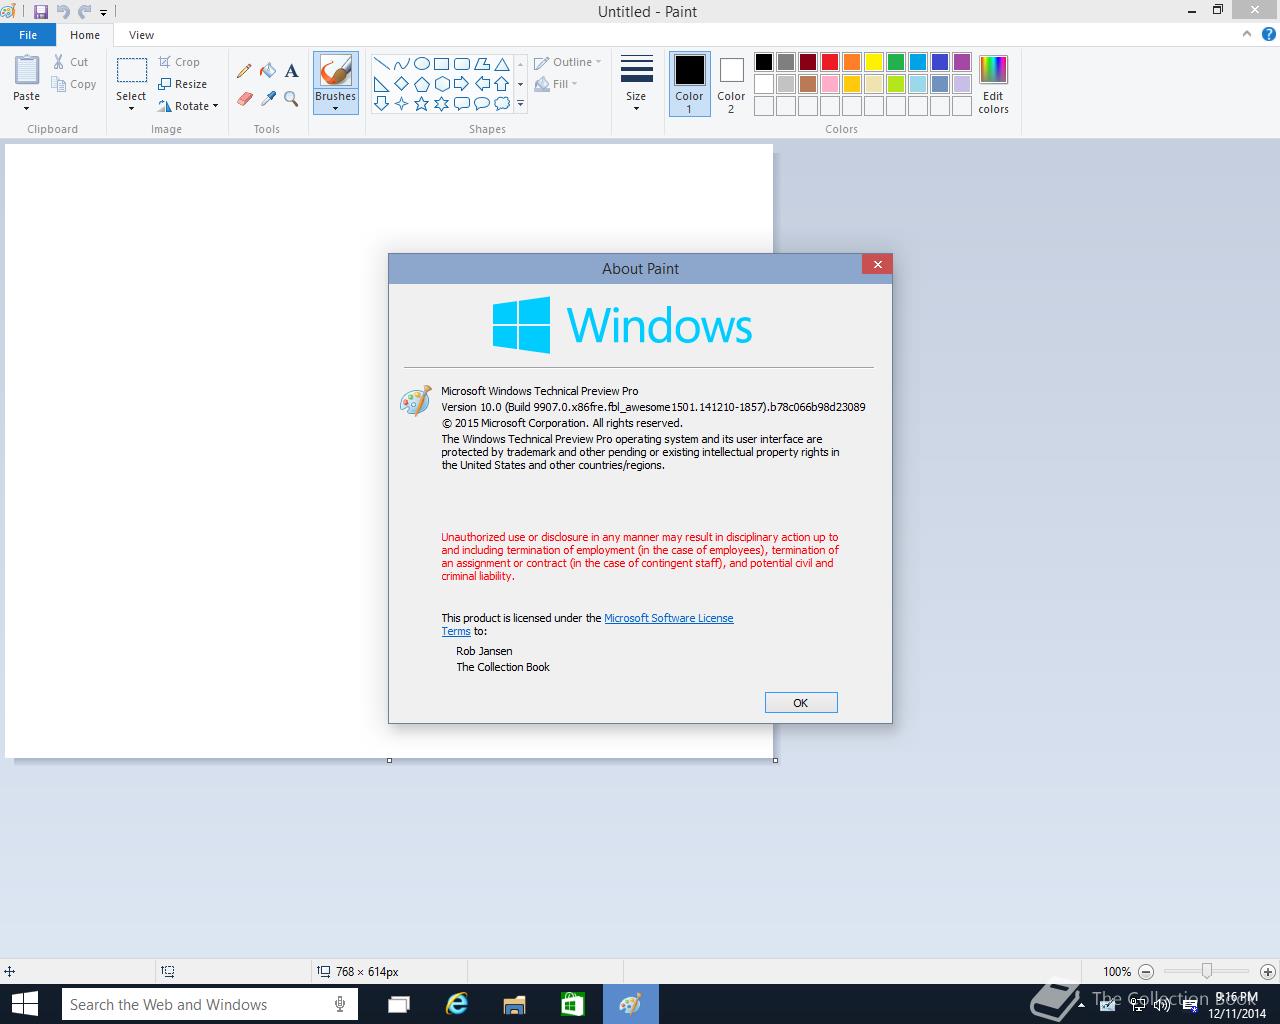Viewport: 1280px width, 1024px height.
Task: Click the Paint Help question mark
Action: [x=1267, y=34]
